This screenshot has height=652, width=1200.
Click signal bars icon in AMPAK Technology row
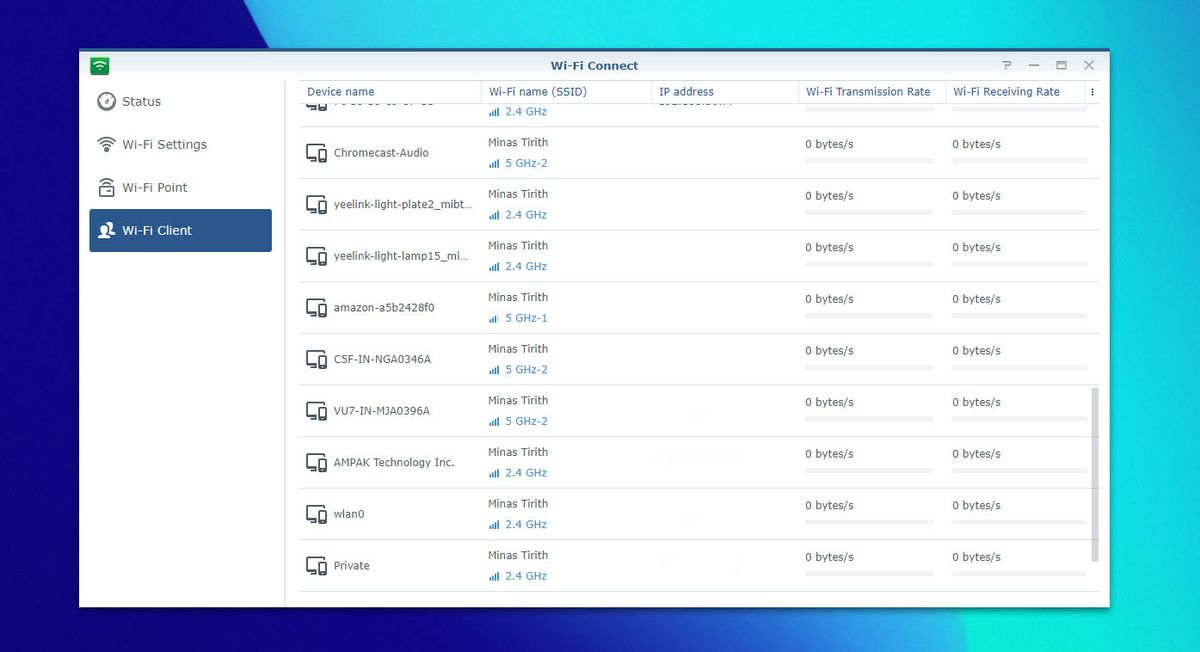click(x=494, y=474)
